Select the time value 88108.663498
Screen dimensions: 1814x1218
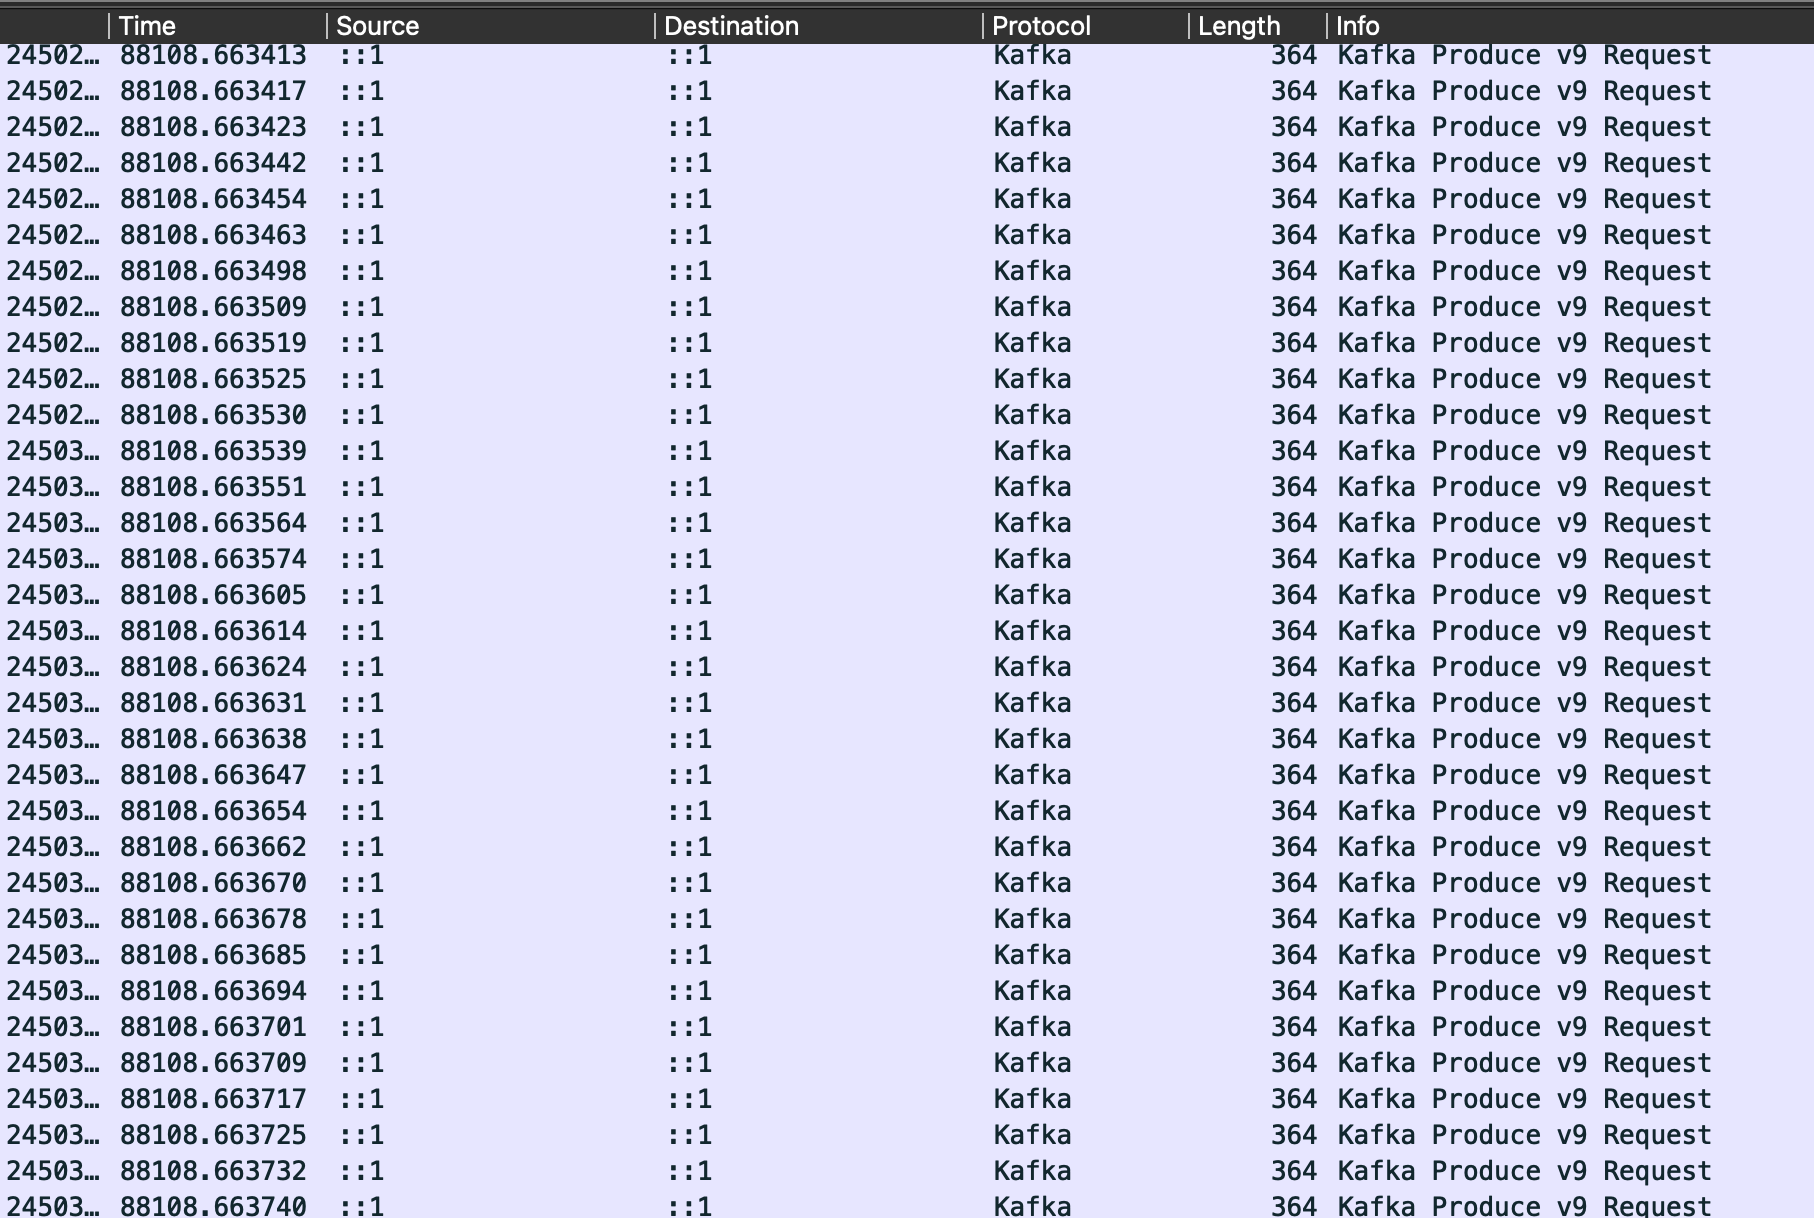click(x=213, y=271)
